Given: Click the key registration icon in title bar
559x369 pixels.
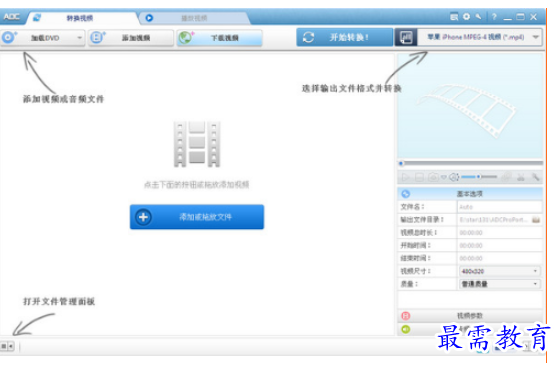Looking at the screenshot, I should pos(478,16).
